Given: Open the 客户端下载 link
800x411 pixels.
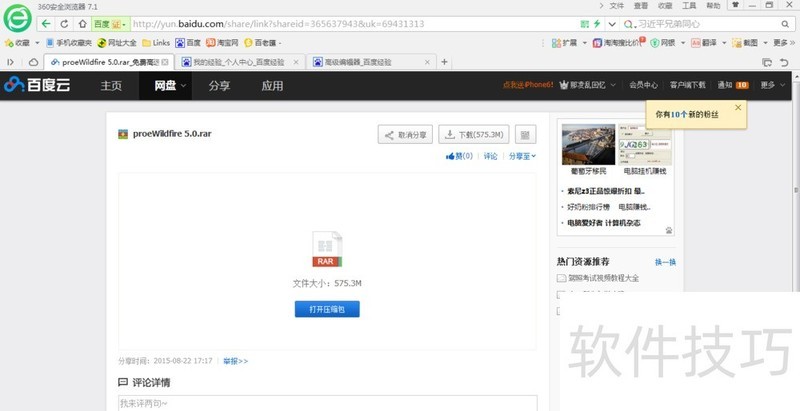Looking at the screenshot, I should pos(688,85).
